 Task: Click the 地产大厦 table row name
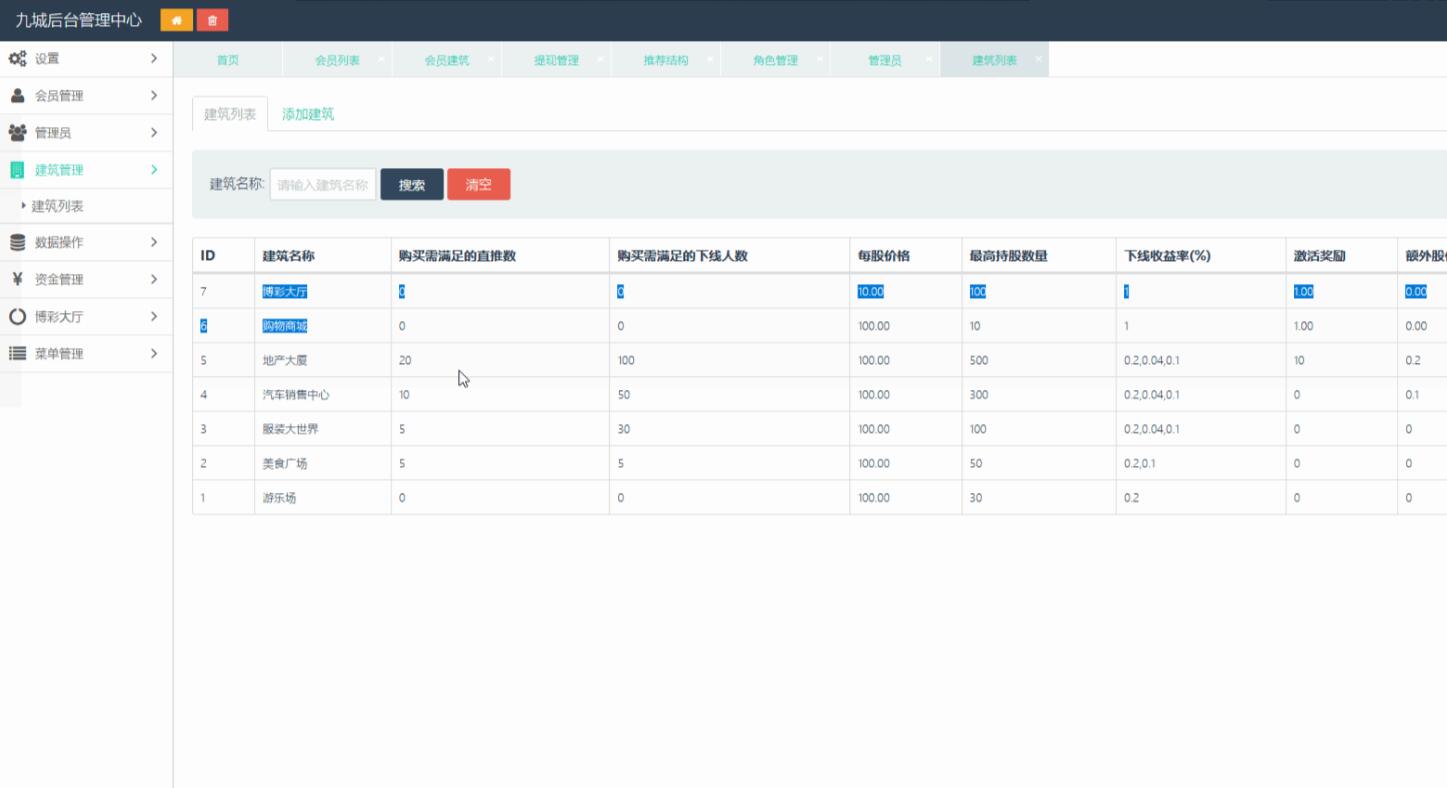[285, 360]
